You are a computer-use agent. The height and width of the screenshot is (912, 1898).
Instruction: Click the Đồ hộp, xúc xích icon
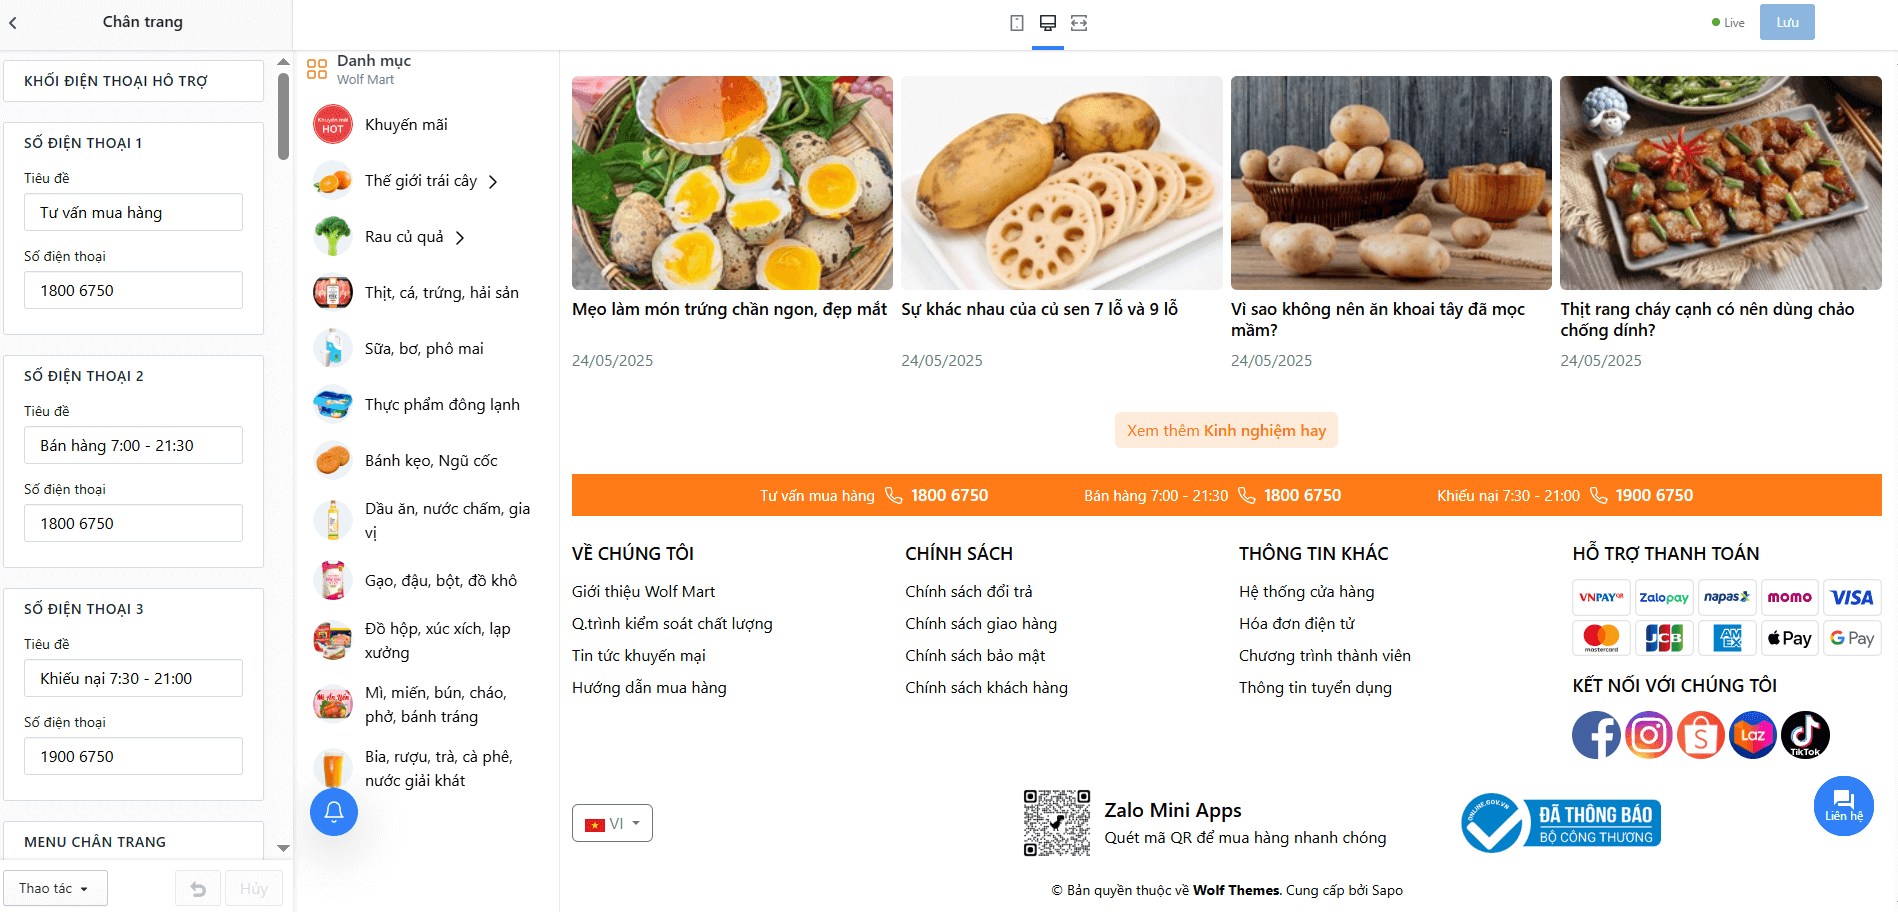pos(333,640)
